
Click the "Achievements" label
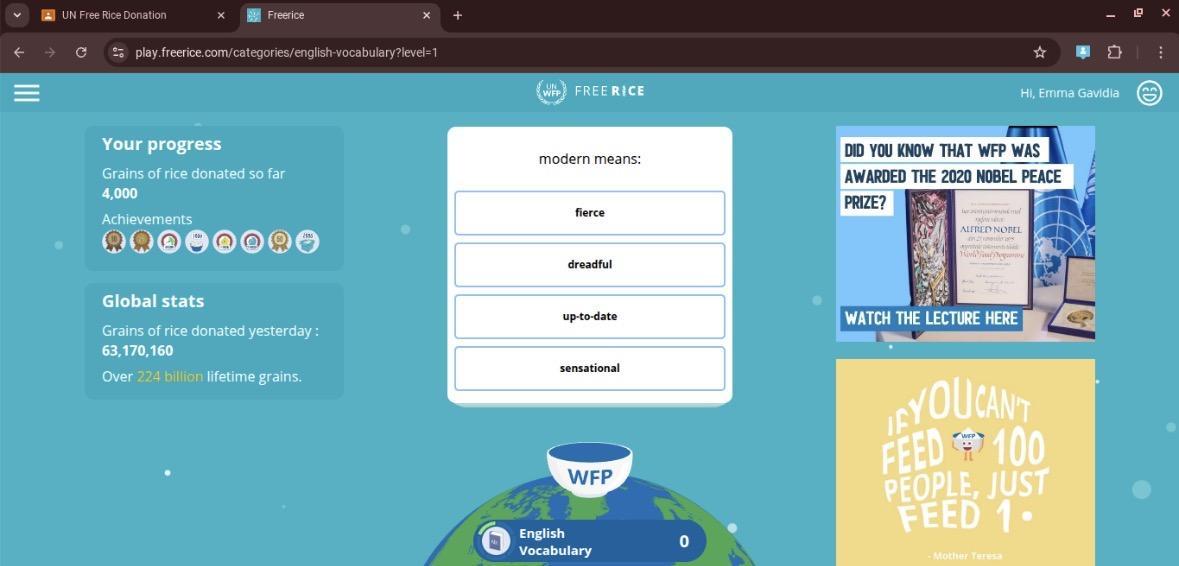tap(147, 219)
